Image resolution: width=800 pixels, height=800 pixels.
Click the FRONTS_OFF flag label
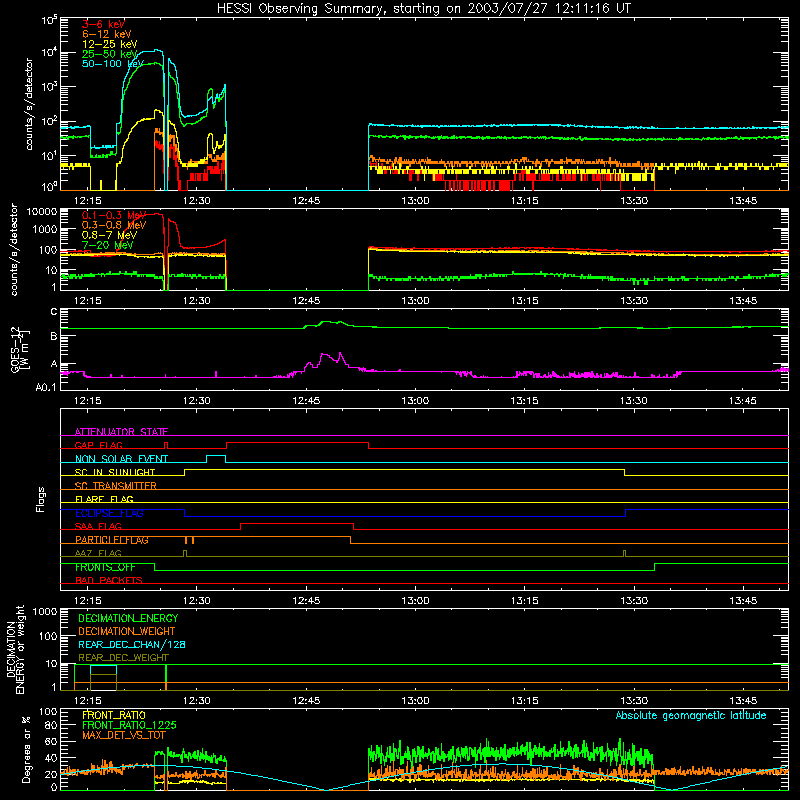pos(105,567)
